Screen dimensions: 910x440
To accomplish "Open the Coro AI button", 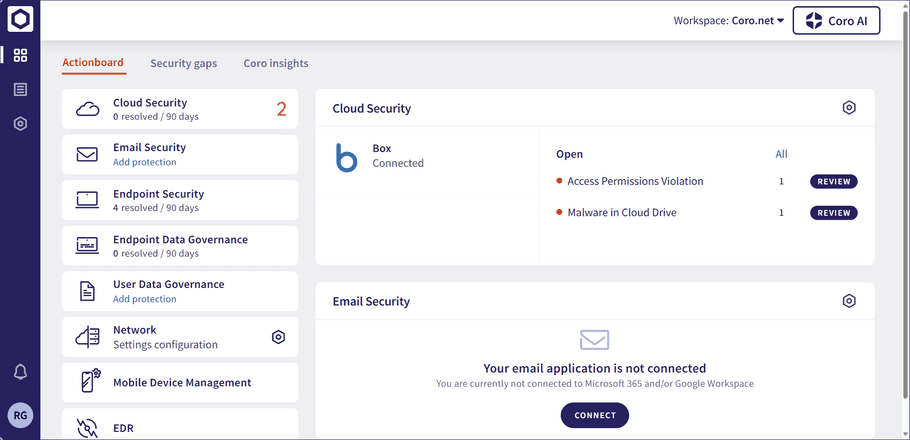I will pyautogui.click(x=836, y=21).
